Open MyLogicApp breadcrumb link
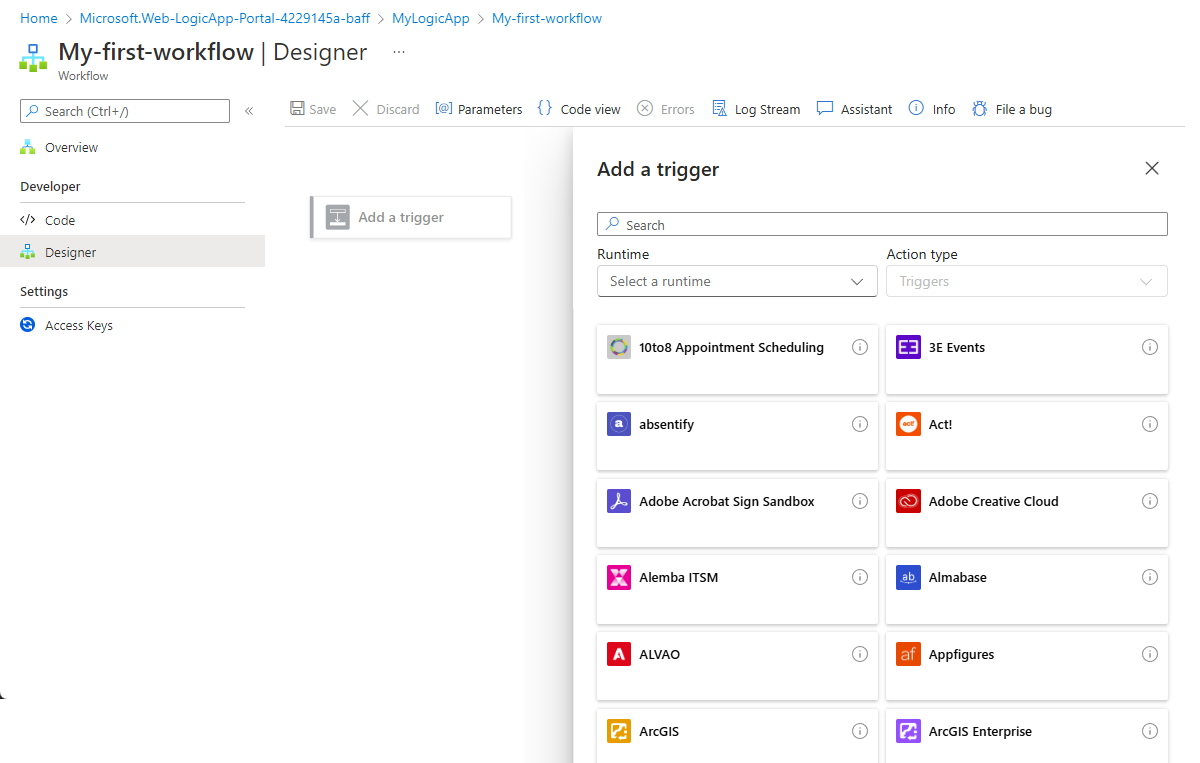This screenshot has width=1200, height=763. [431, 18]
